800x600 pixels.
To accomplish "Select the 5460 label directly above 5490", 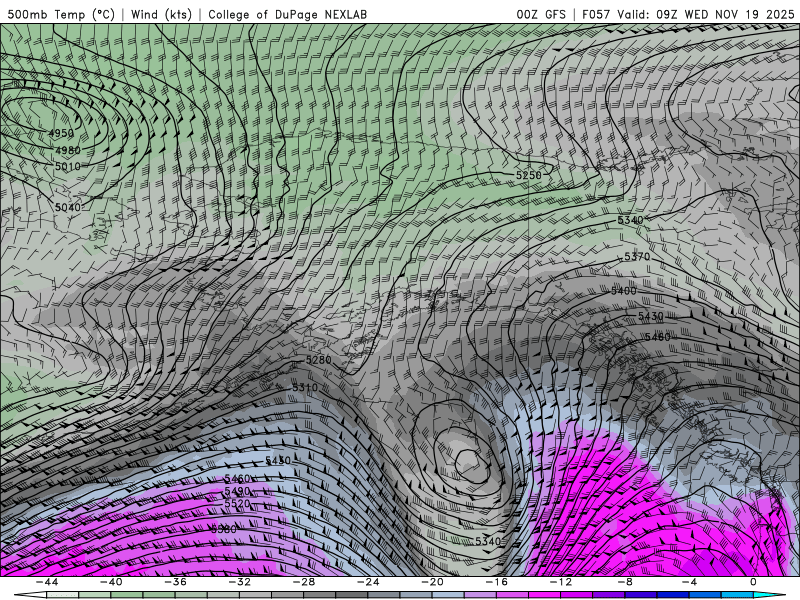I will point(238,479).
